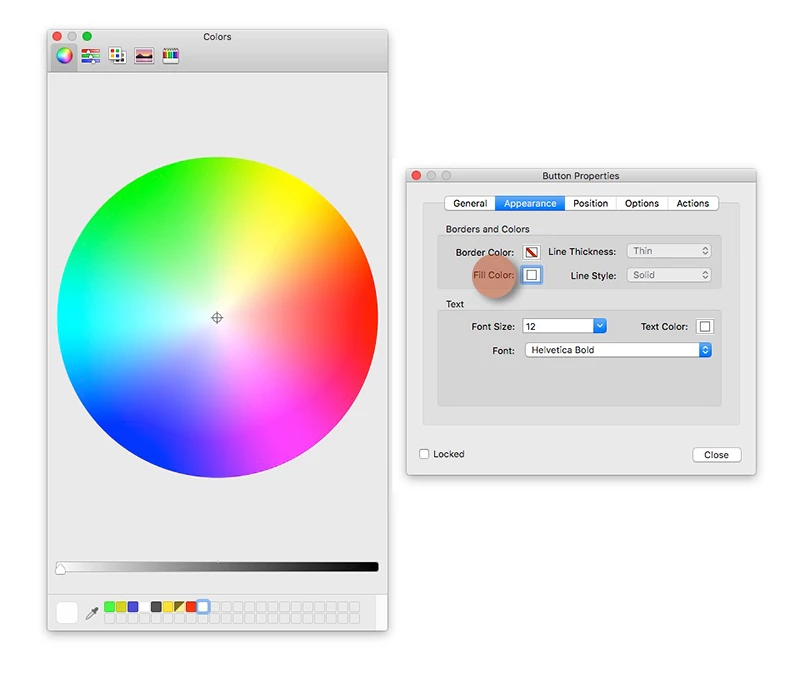800x683 pixels.
Task: Open the Helvetica Bold font dropdown
Action: click(618, 350)
